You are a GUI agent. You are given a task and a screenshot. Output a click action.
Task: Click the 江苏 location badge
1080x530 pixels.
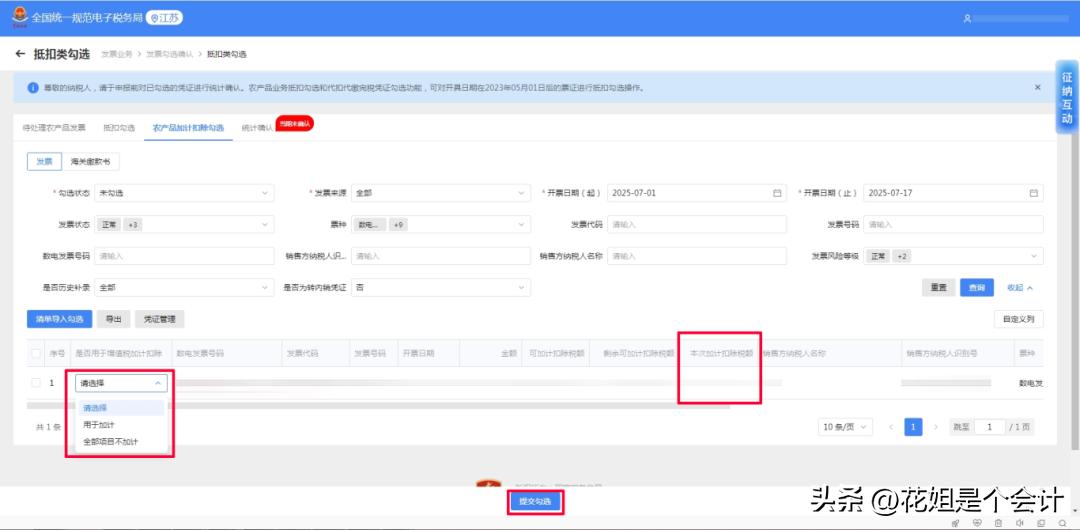tap(165, 19)
